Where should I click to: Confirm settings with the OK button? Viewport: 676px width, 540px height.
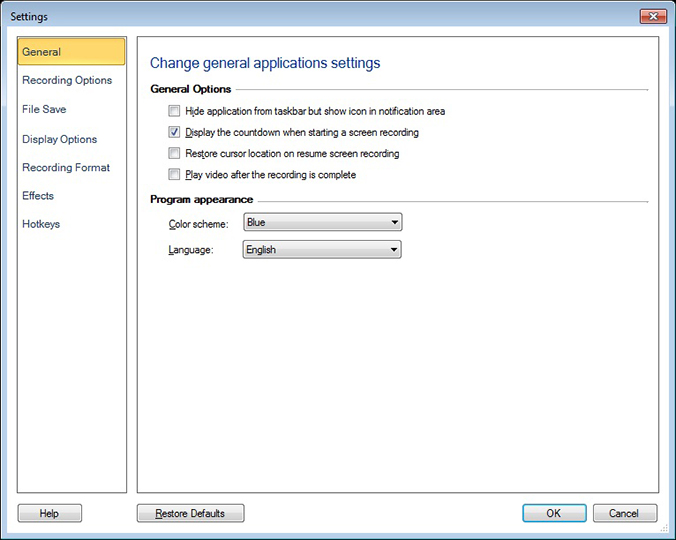(x=553, y=513)
